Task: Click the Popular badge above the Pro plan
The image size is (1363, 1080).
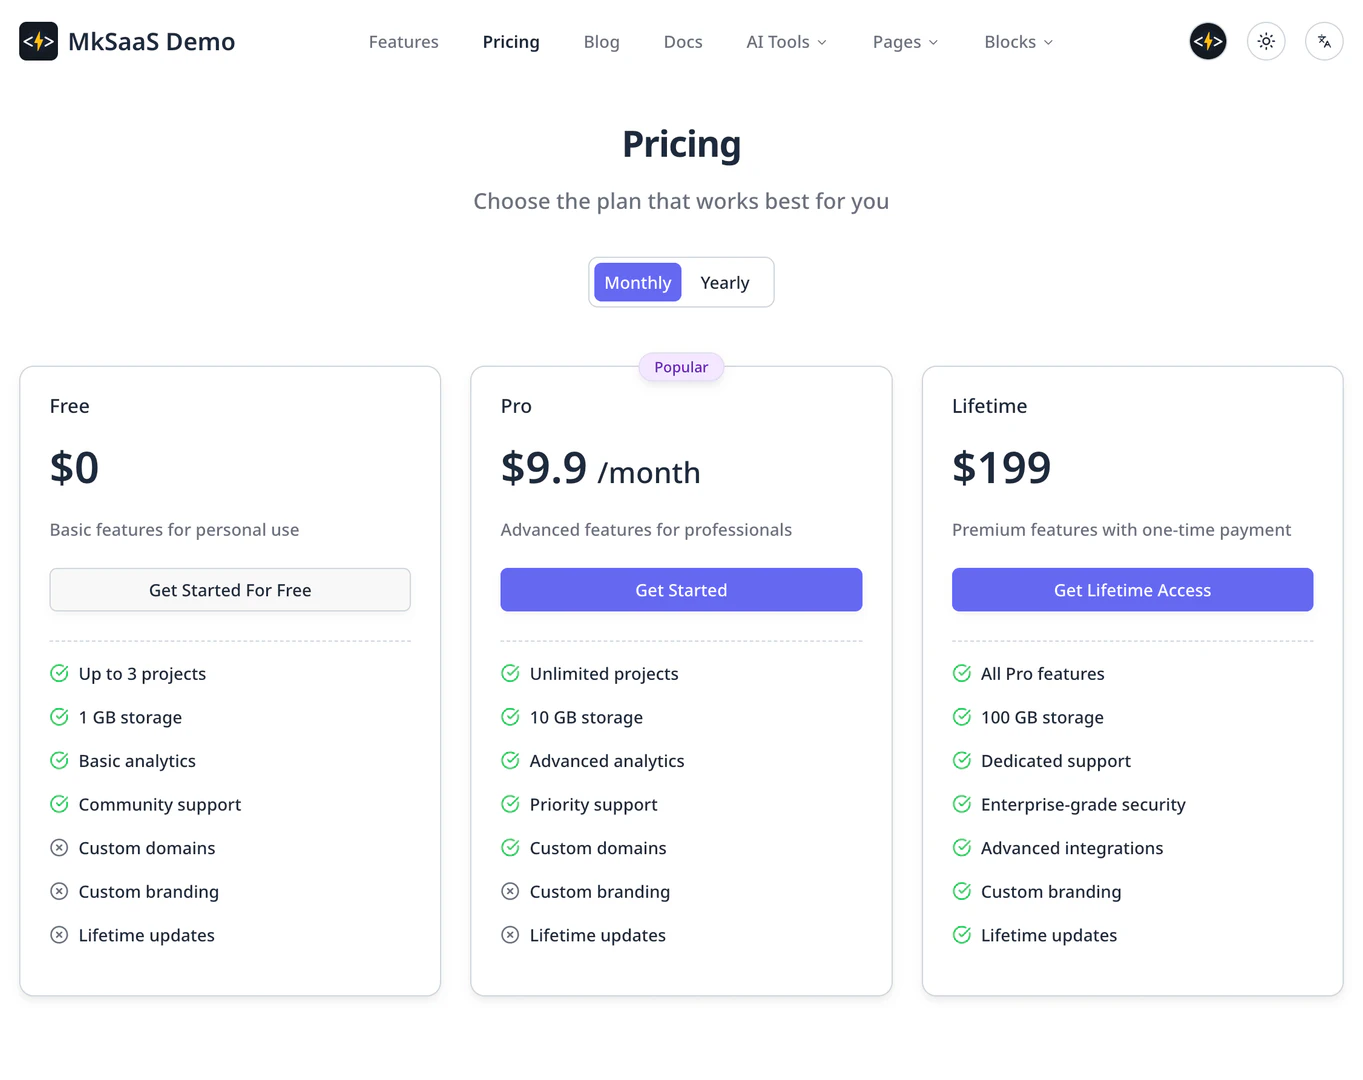Action: tap(681, 367)
